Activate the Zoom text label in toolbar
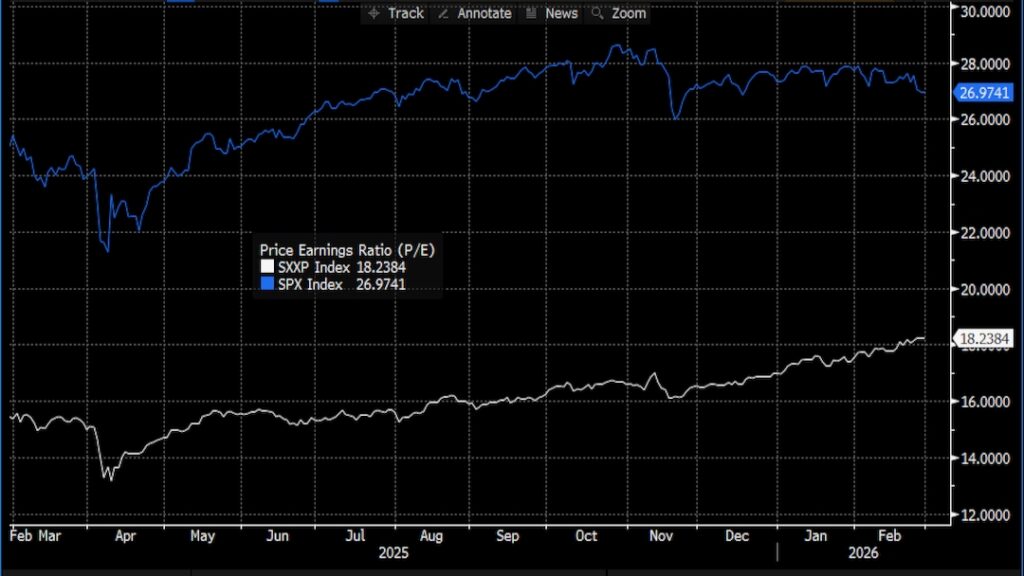The height and width of the screenshot is (576, 1024). [x=629, y=13]
